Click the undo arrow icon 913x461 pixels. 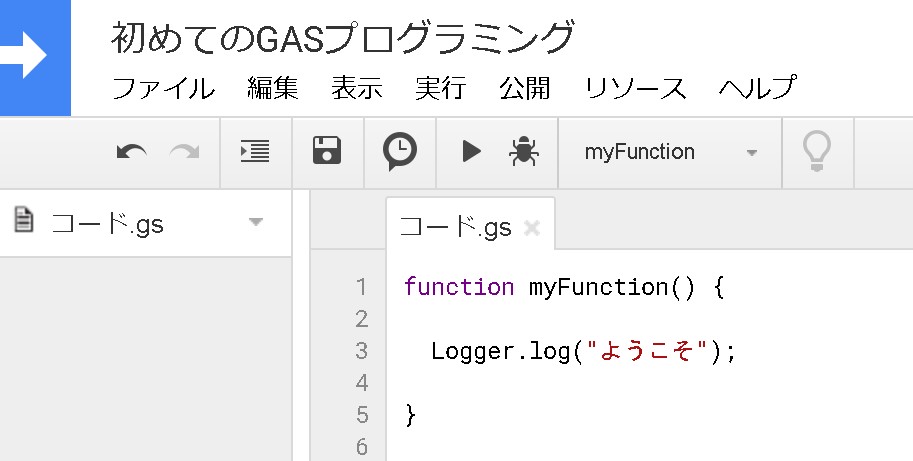click(131, 152)
